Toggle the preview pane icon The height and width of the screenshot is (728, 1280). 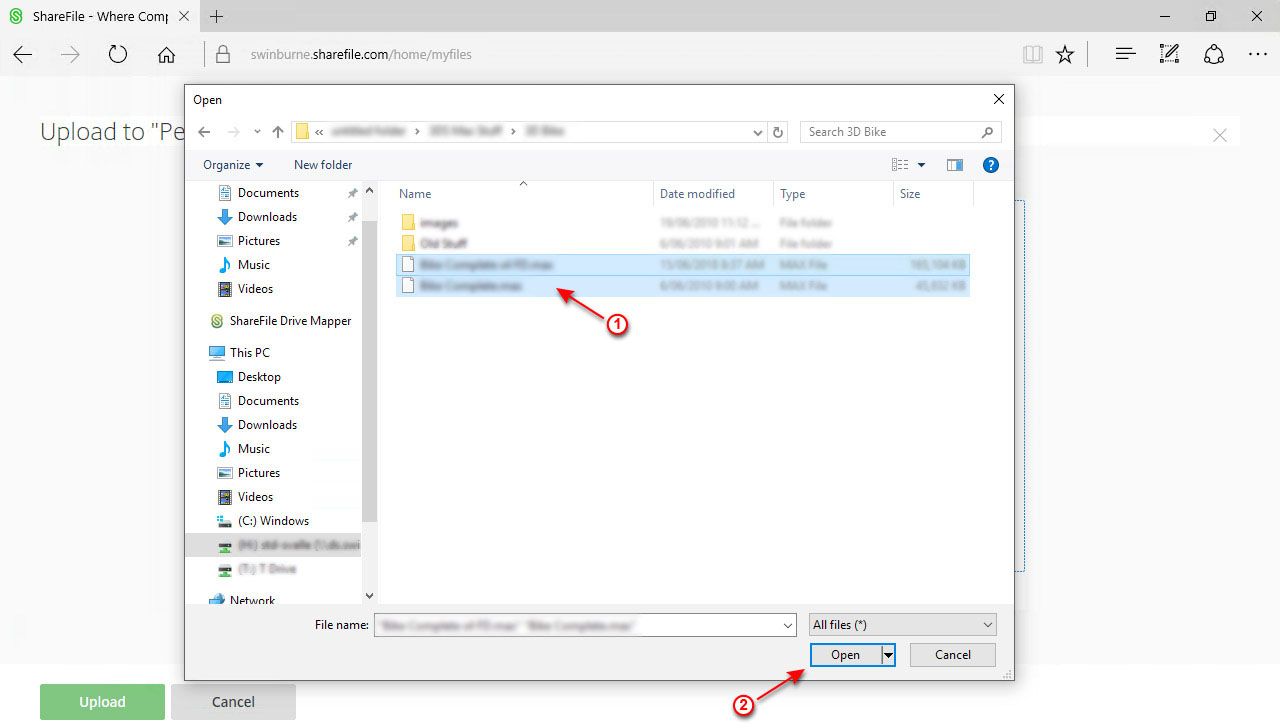[954, 165]
